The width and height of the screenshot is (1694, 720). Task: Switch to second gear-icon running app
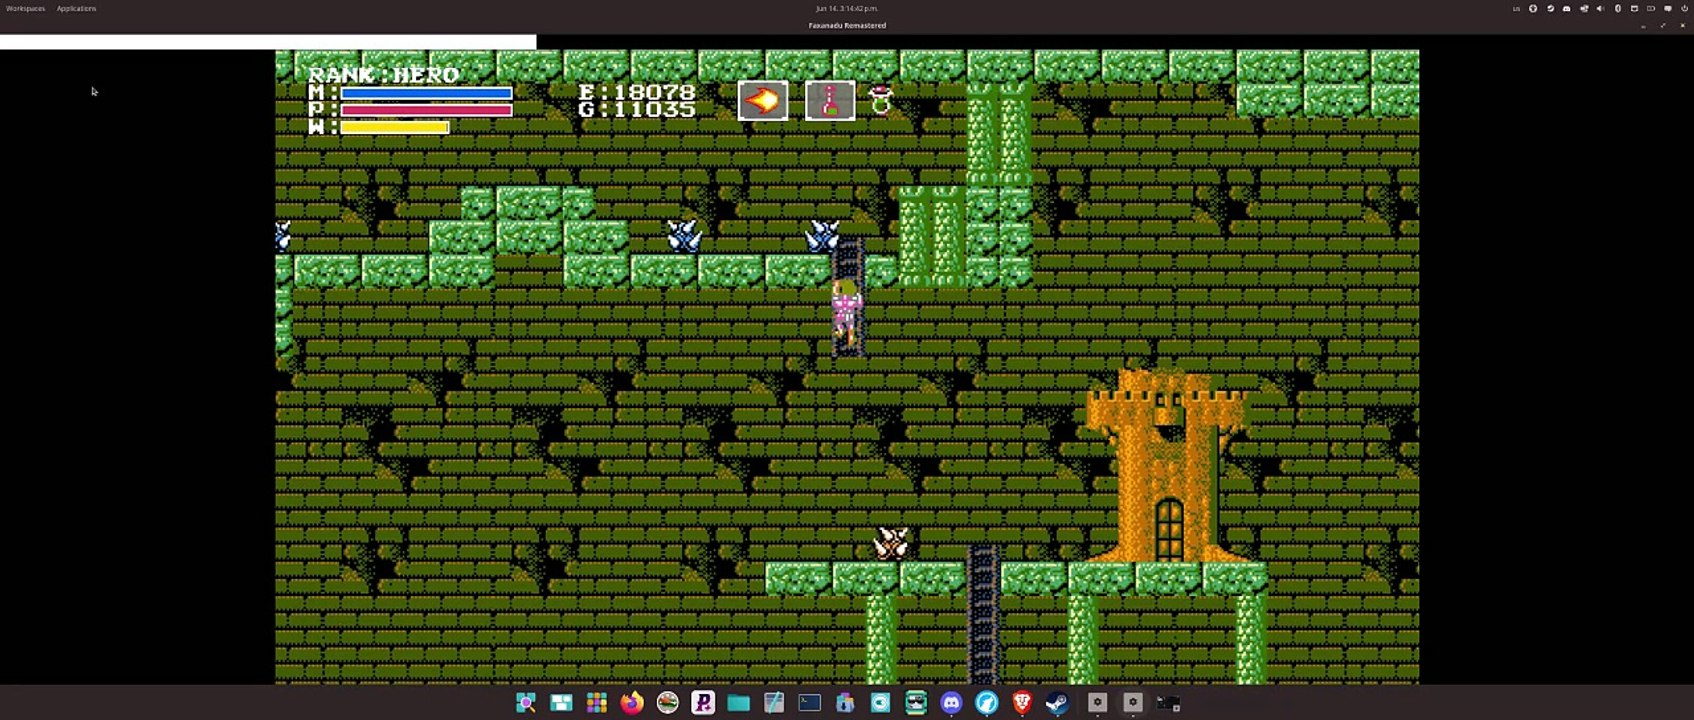[1133, 703]
